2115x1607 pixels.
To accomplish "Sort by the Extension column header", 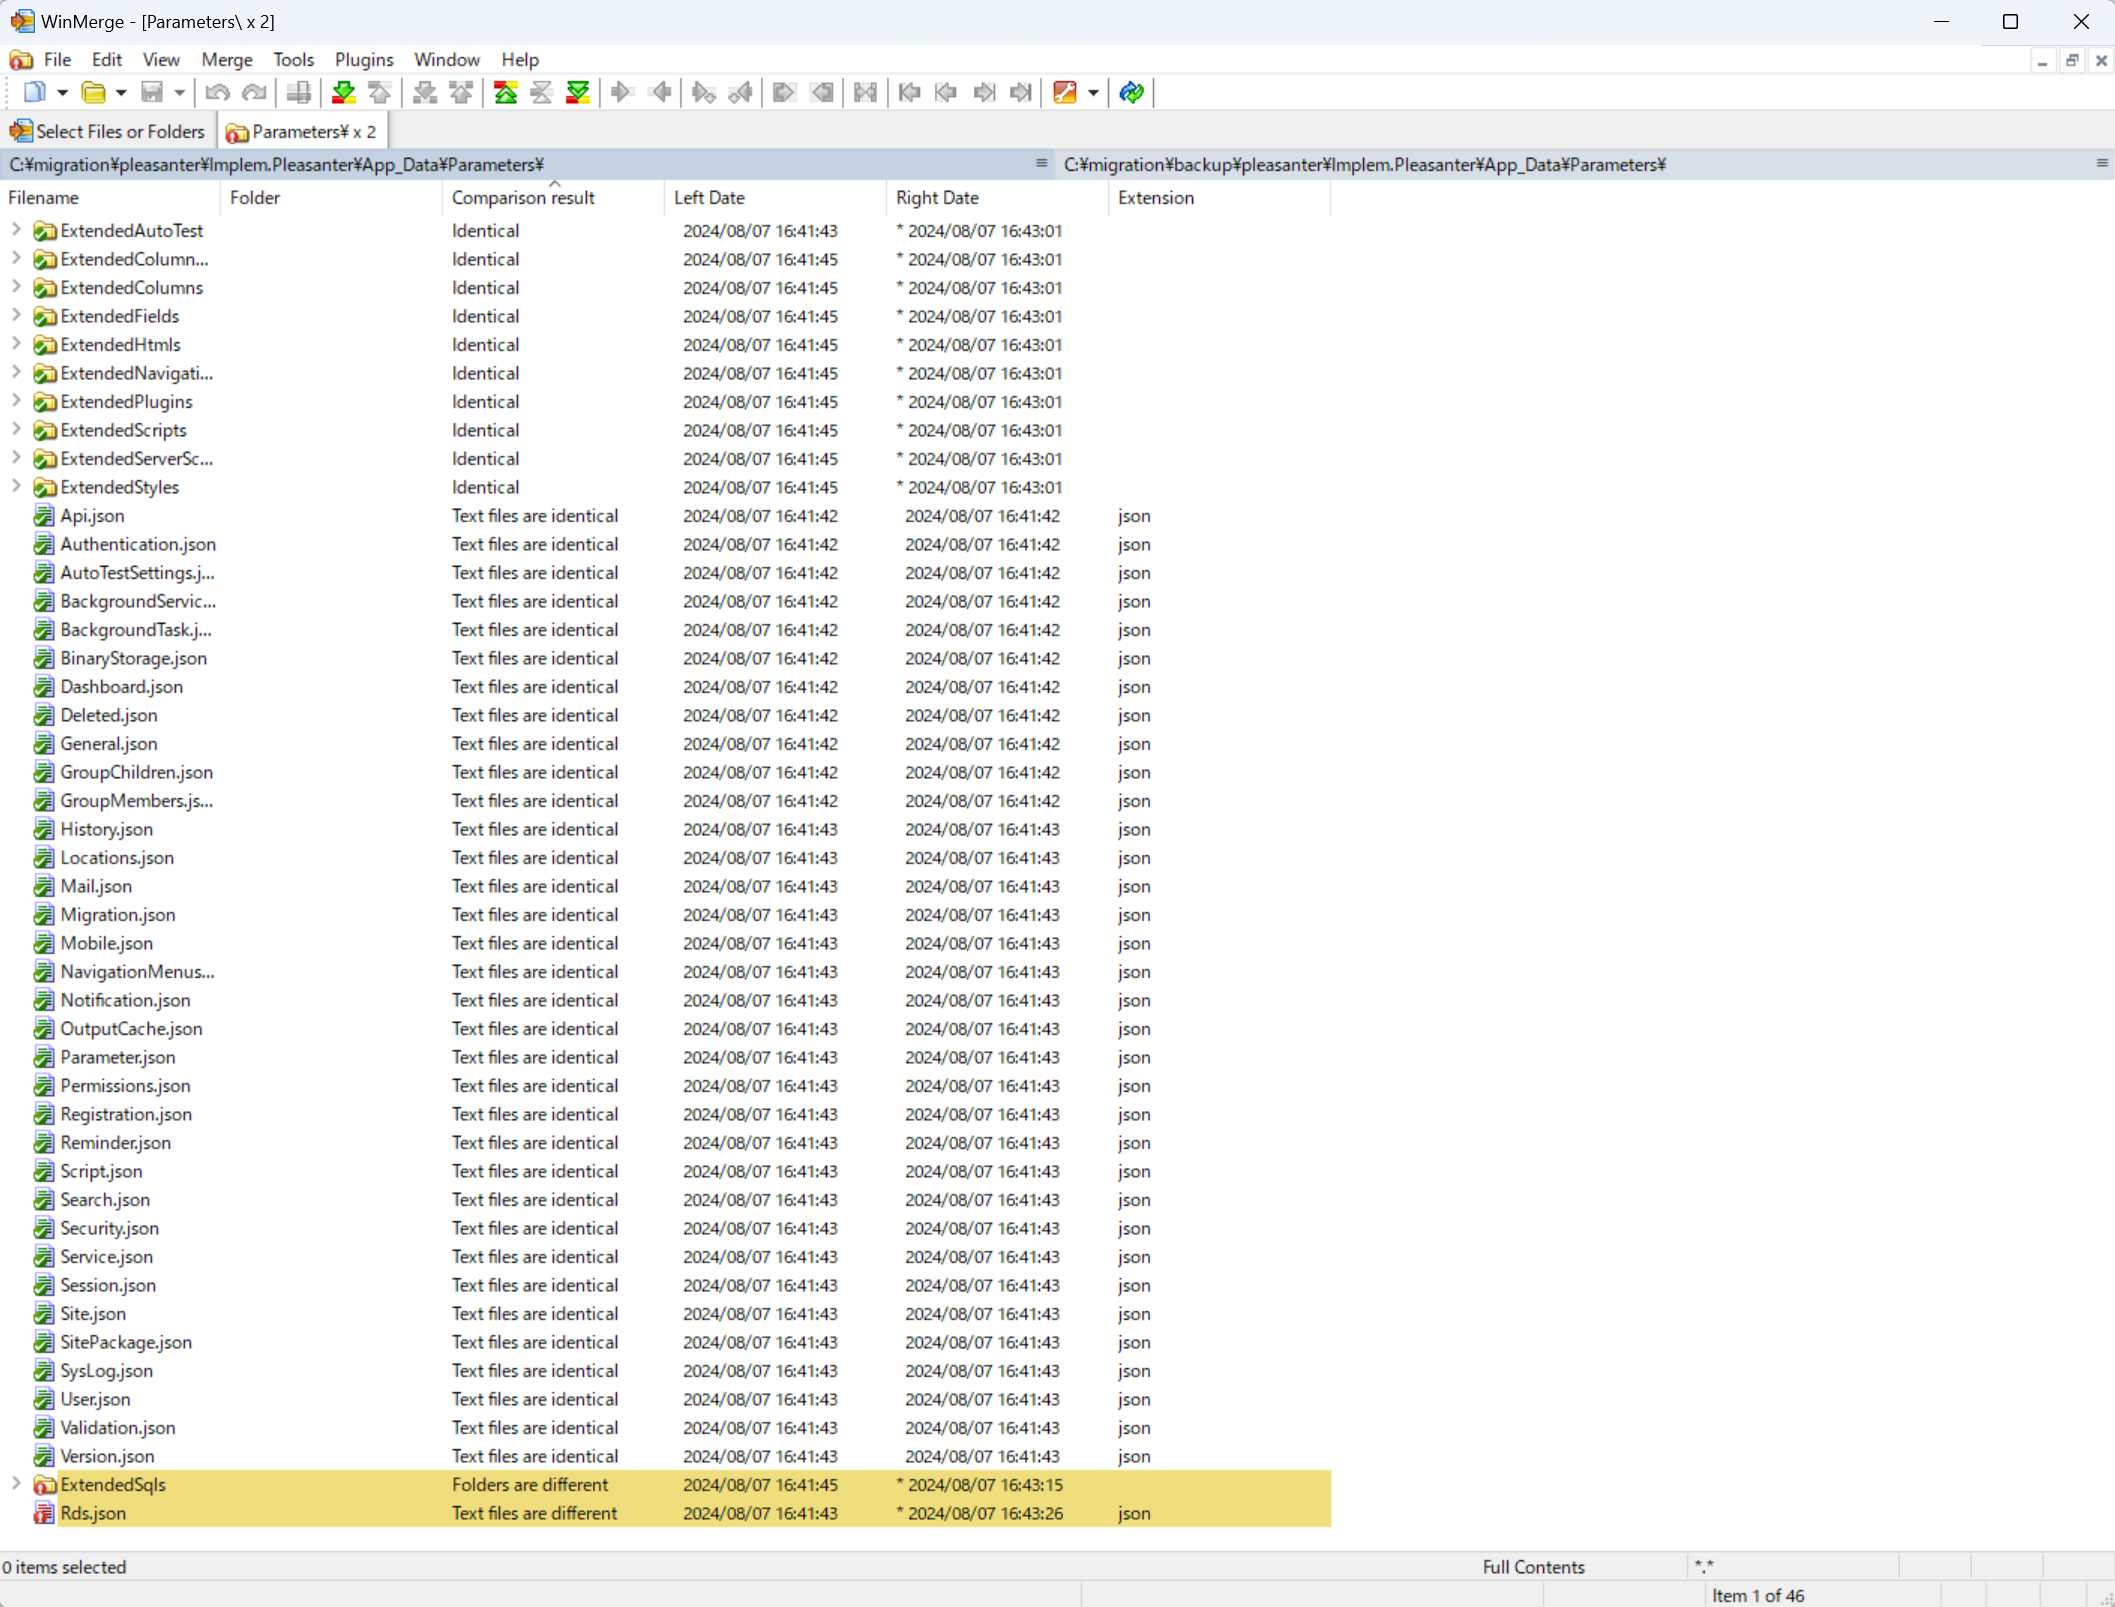I will click(x=1219, y=197).
